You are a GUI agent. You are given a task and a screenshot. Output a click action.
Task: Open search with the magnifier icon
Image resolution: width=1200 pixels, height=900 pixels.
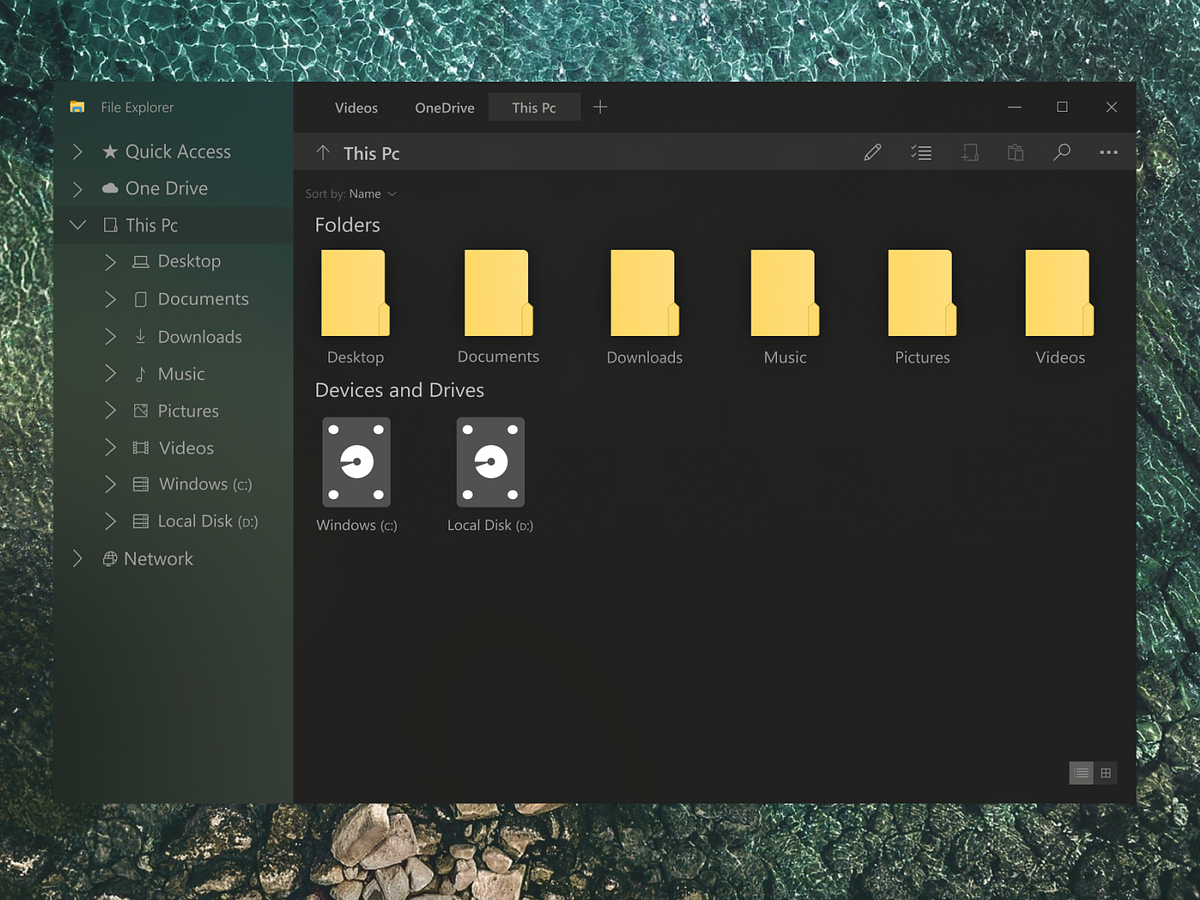pos(1061,151)
